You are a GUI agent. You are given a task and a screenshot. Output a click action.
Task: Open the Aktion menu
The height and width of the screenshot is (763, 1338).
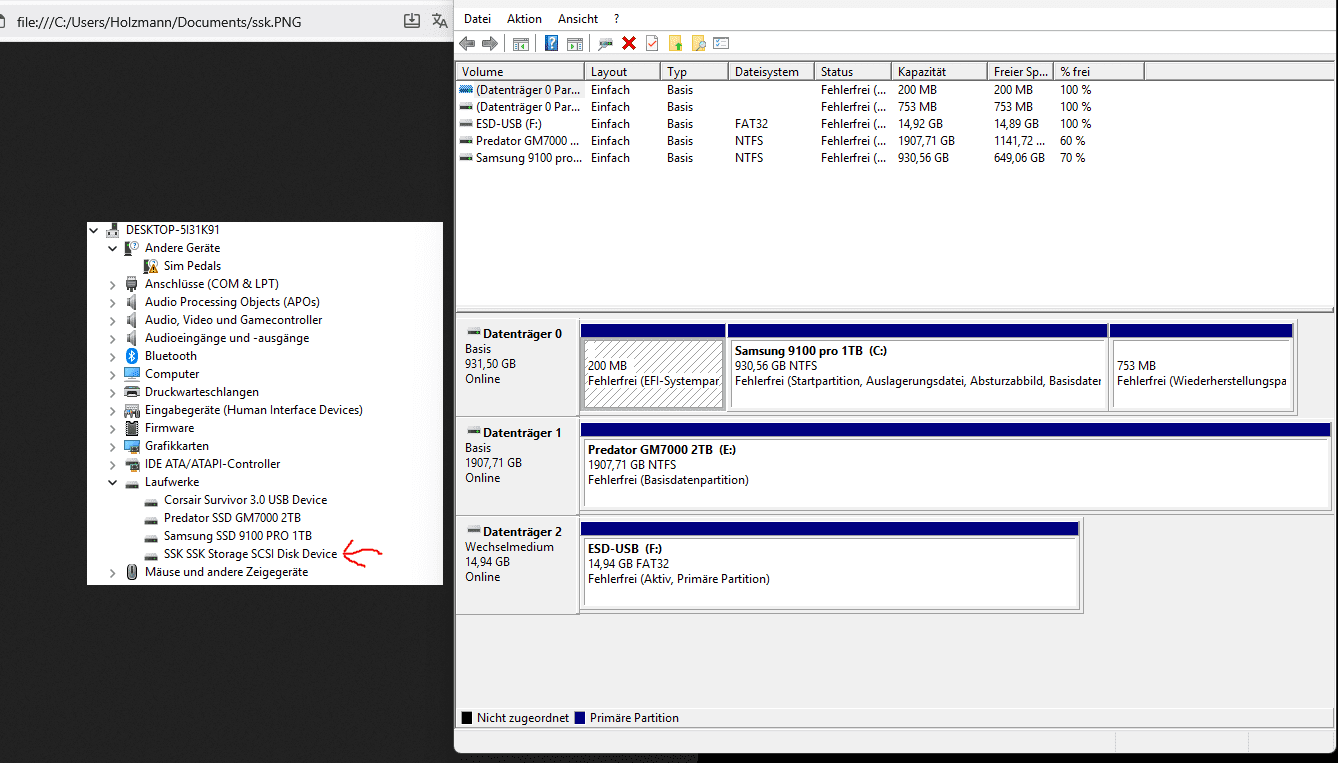pos(524,19)
